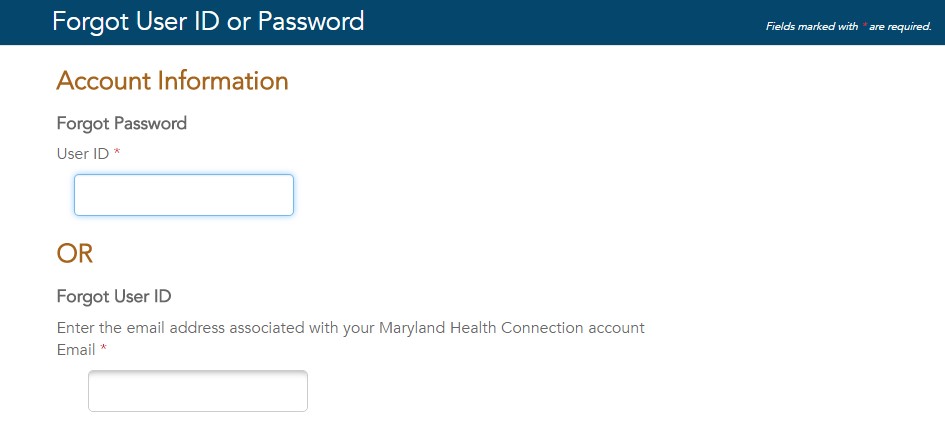The image size is (945, 425).
Task: Click the word "associated" in the instruction sentence
Action: tap(267, 328)
